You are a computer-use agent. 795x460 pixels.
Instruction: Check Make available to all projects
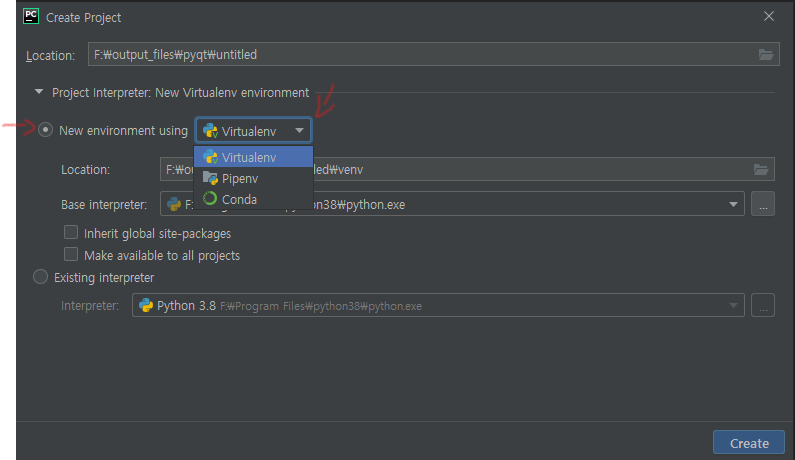pyautogui.click(x=71, y=254)
